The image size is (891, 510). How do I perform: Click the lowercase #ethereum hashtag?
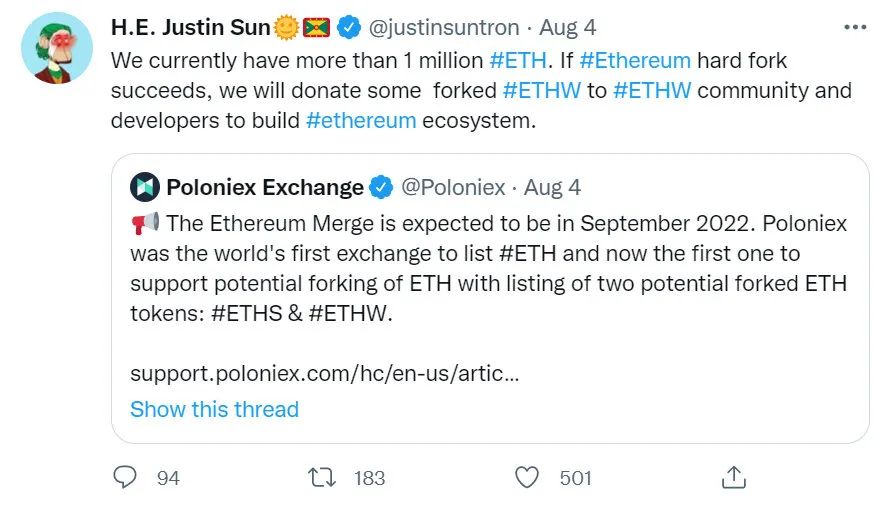pos(361,120)
